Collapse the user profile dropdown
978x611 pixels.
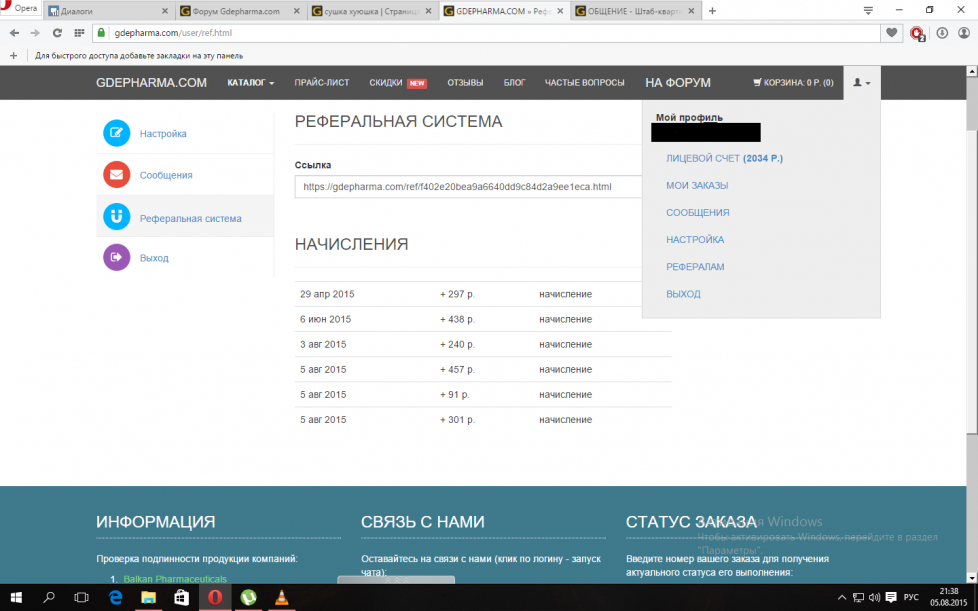coord(861,83)
